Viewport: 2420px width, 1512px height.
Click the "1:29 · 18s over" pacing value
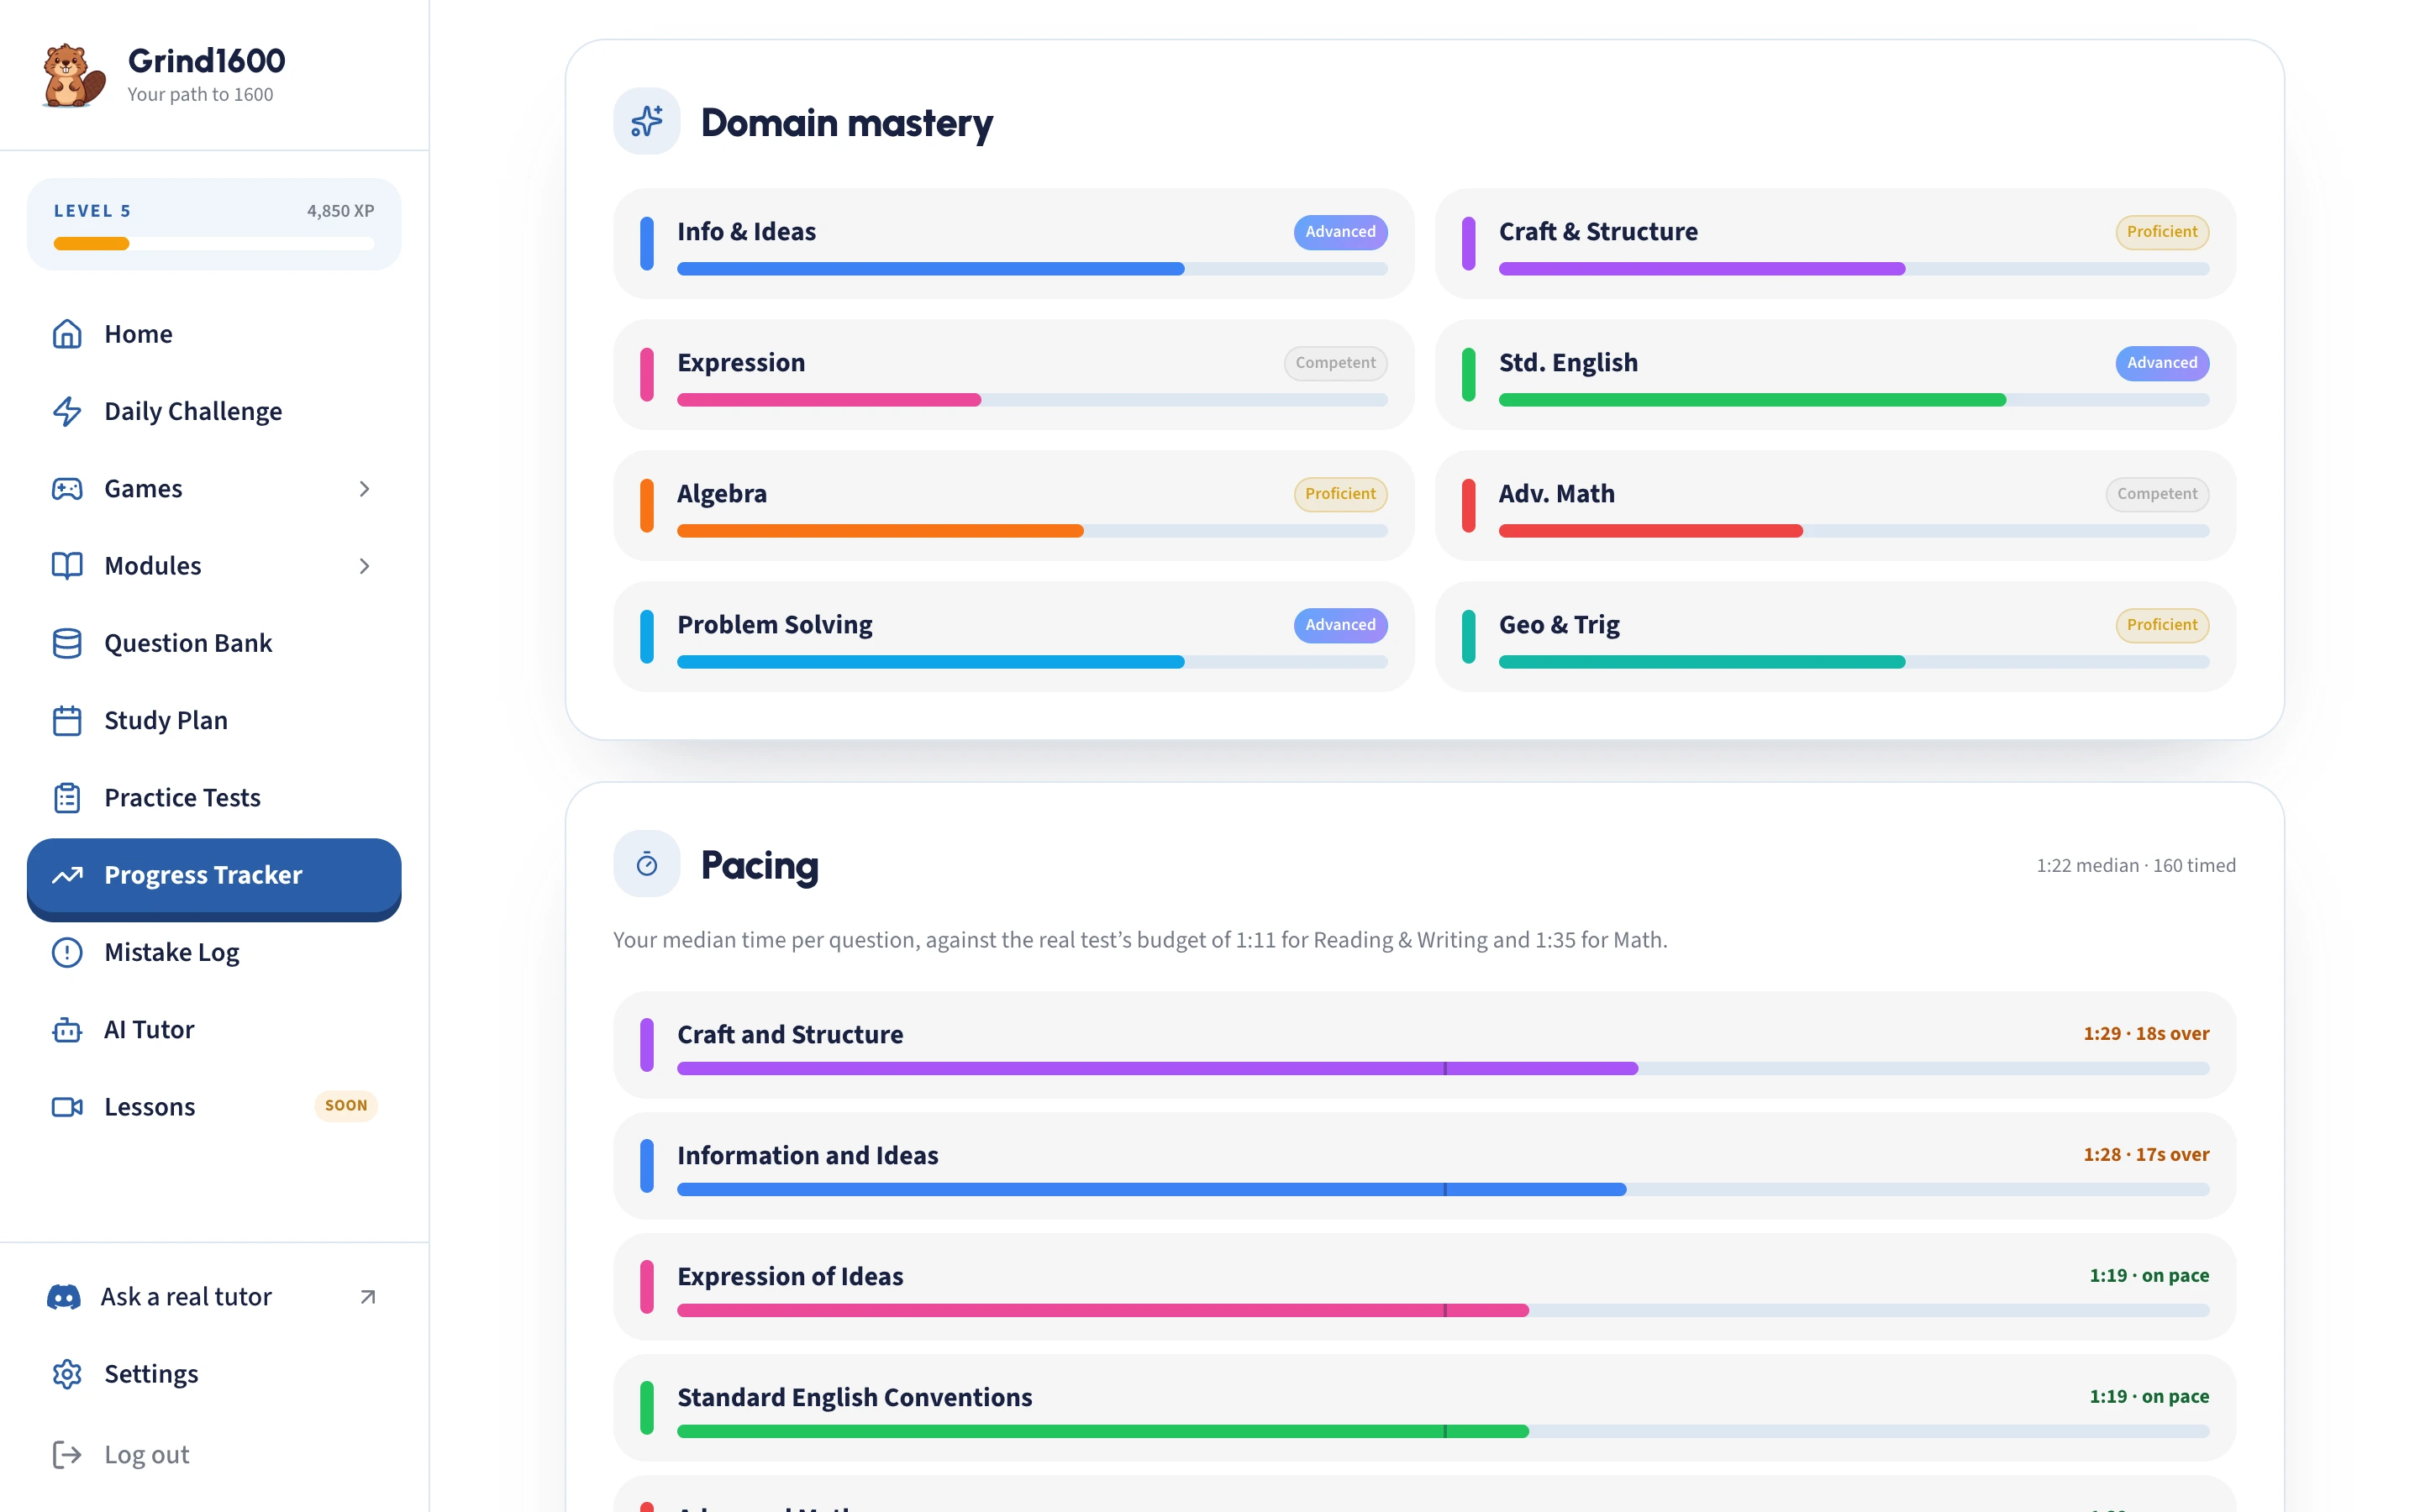pyautogui.click(x=2146, y=1034)
